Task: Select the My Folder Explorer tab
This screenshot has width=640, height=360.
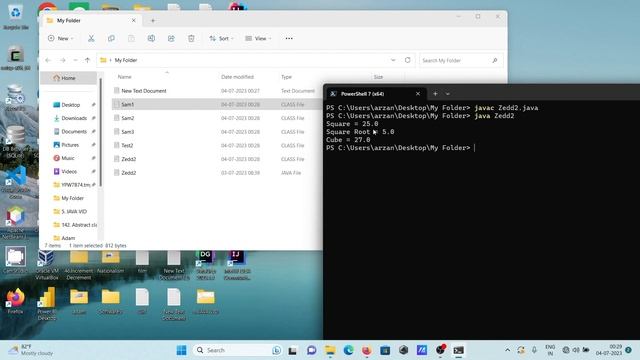Action: pyautogui.click(x=91, y=20)
